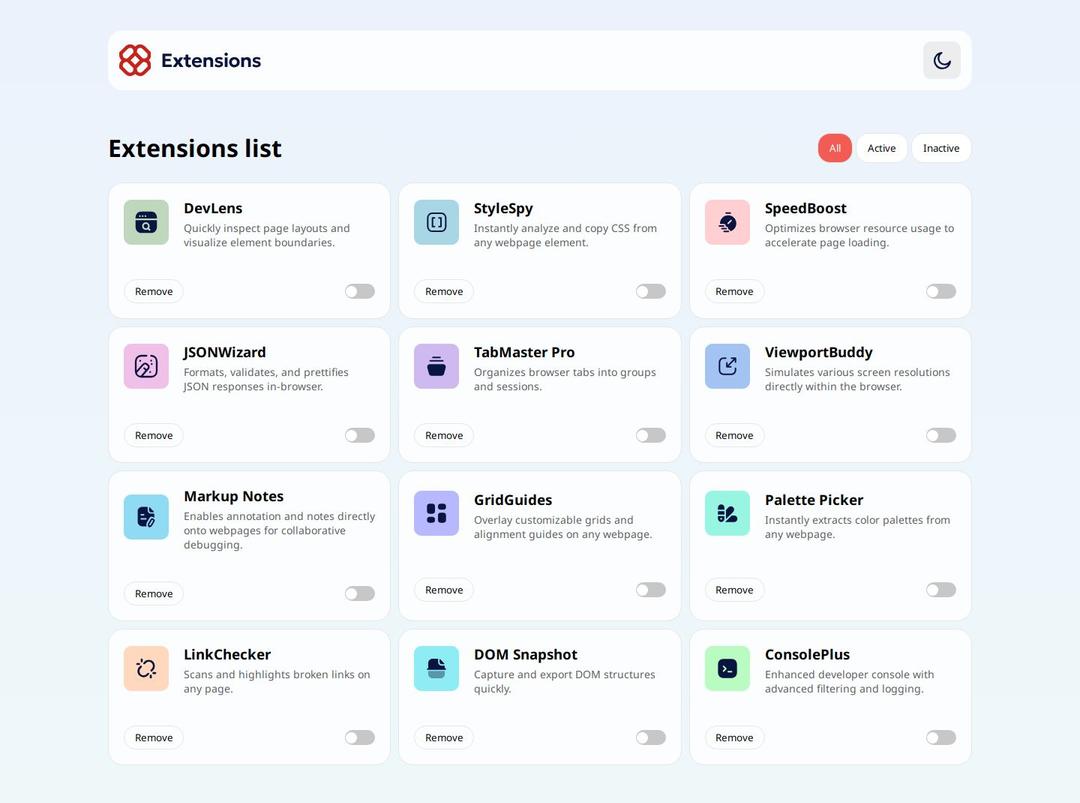1080x803 pixels.
Task: Click the SpeedBoost stopwatch icon
Action: [x=727, y=222]
